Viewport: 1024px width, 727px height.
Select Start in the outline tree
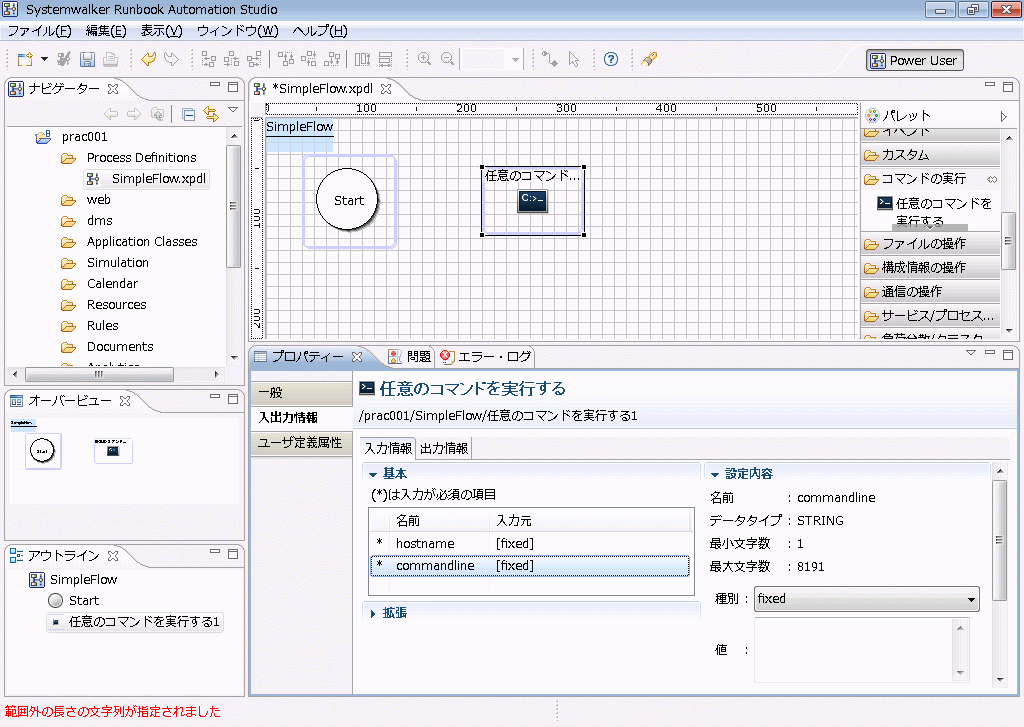coord(84,600)
